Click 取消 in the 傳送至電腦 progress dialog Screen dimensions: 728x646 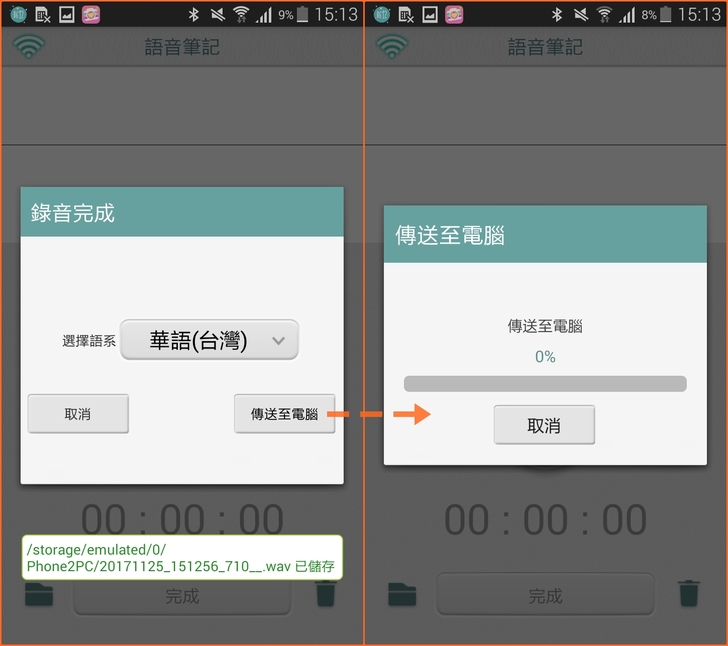[544, 425]
